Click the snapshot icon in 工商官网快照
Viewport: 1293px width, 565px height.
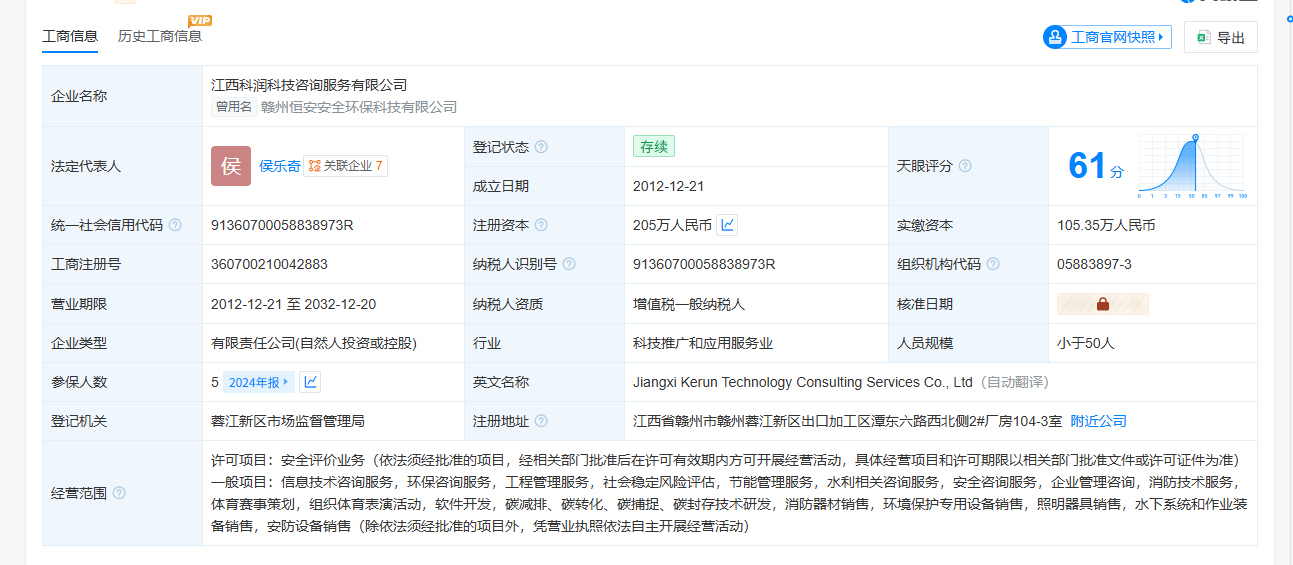[x=1055, y=37]
